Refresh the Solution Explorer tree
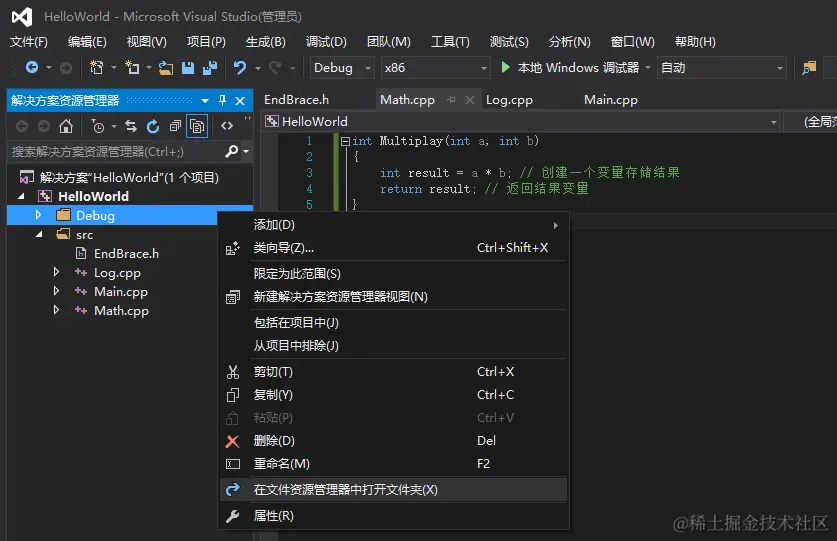 [153, 126]
